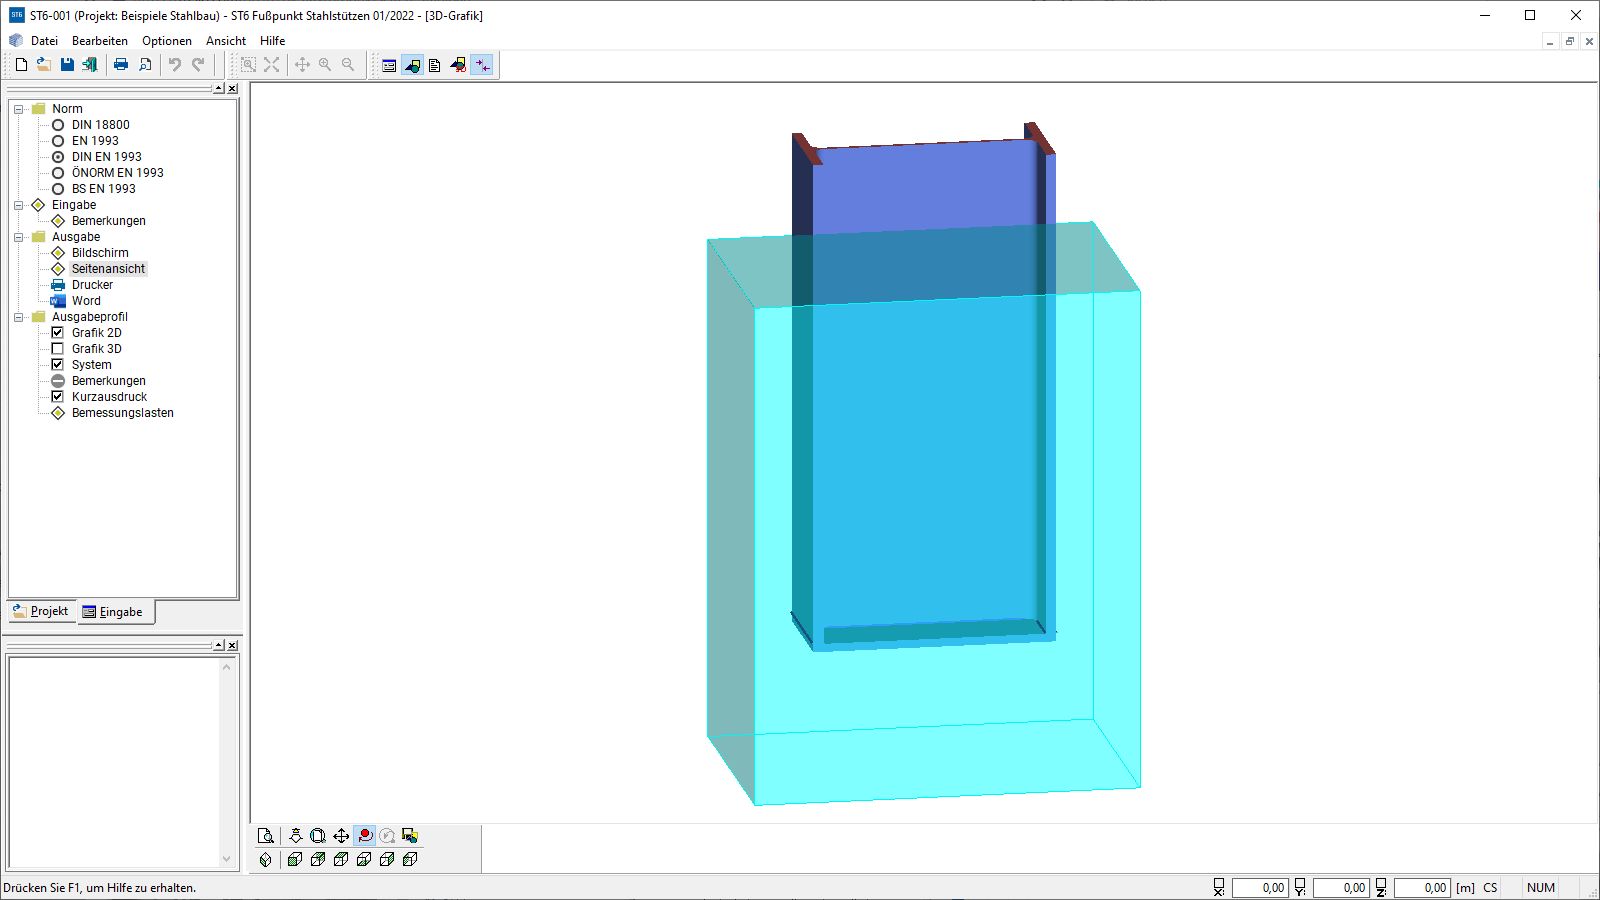The width and height of the screenshot is (1600, 900).
Task: Choose front face cube view
Action: pyautogui.click(x=295, y=859)
